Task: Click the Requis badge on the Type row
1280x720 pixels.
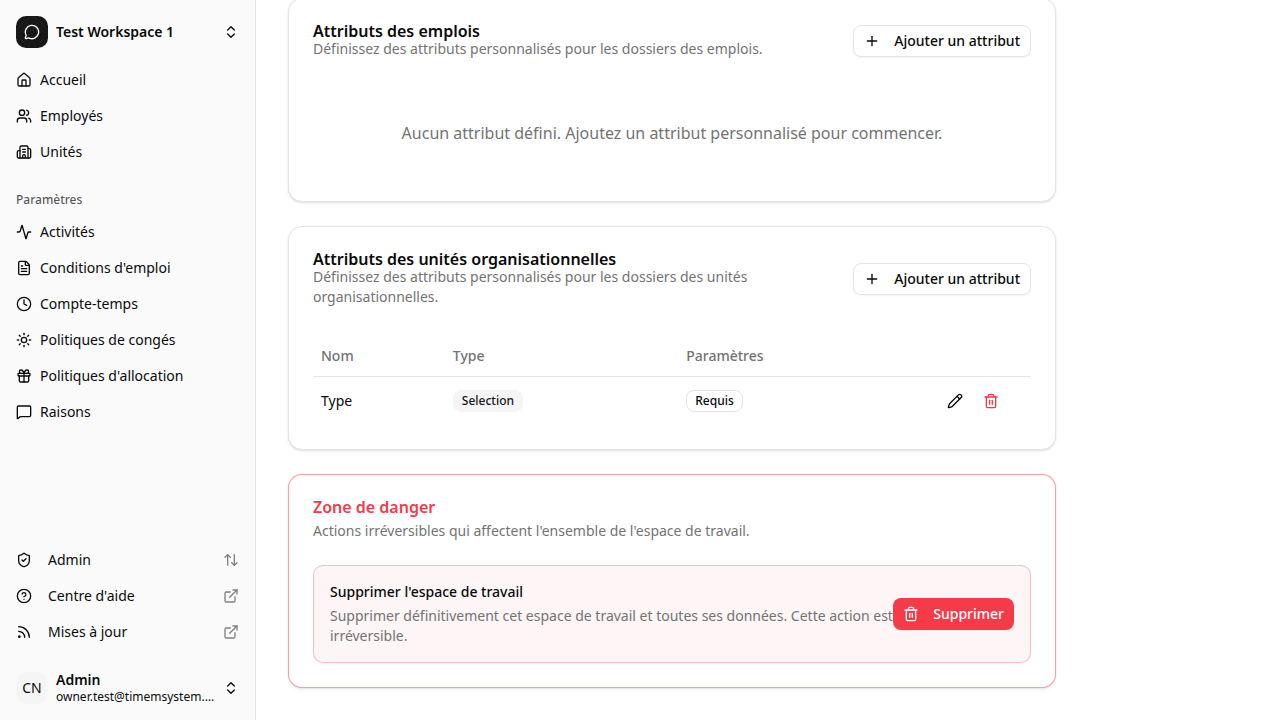Action: click(x=714, y=400)
